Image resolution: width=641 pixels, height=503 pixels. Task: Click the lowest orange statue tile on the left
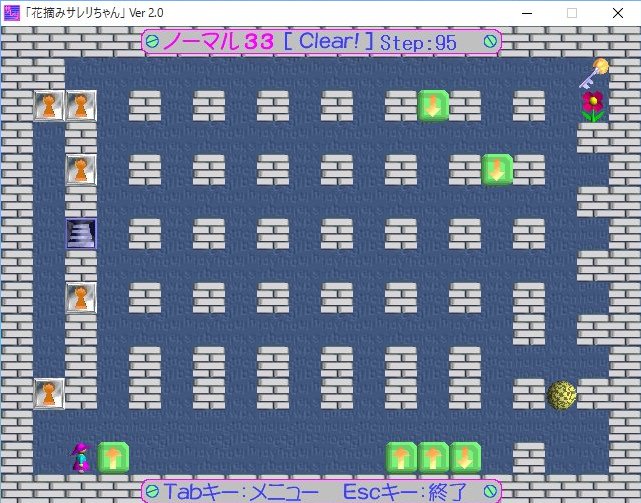49,393
